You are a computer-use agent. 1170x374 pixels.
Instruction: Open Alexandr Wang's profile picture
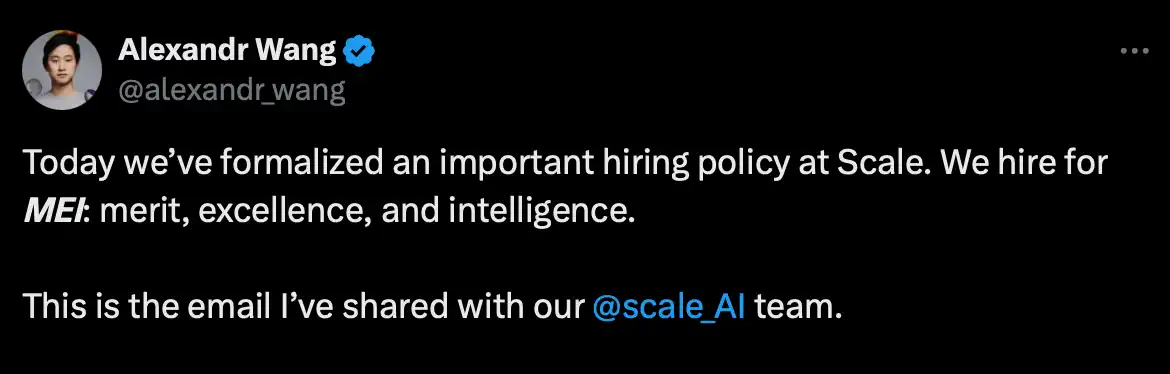(x=61, y=72)
